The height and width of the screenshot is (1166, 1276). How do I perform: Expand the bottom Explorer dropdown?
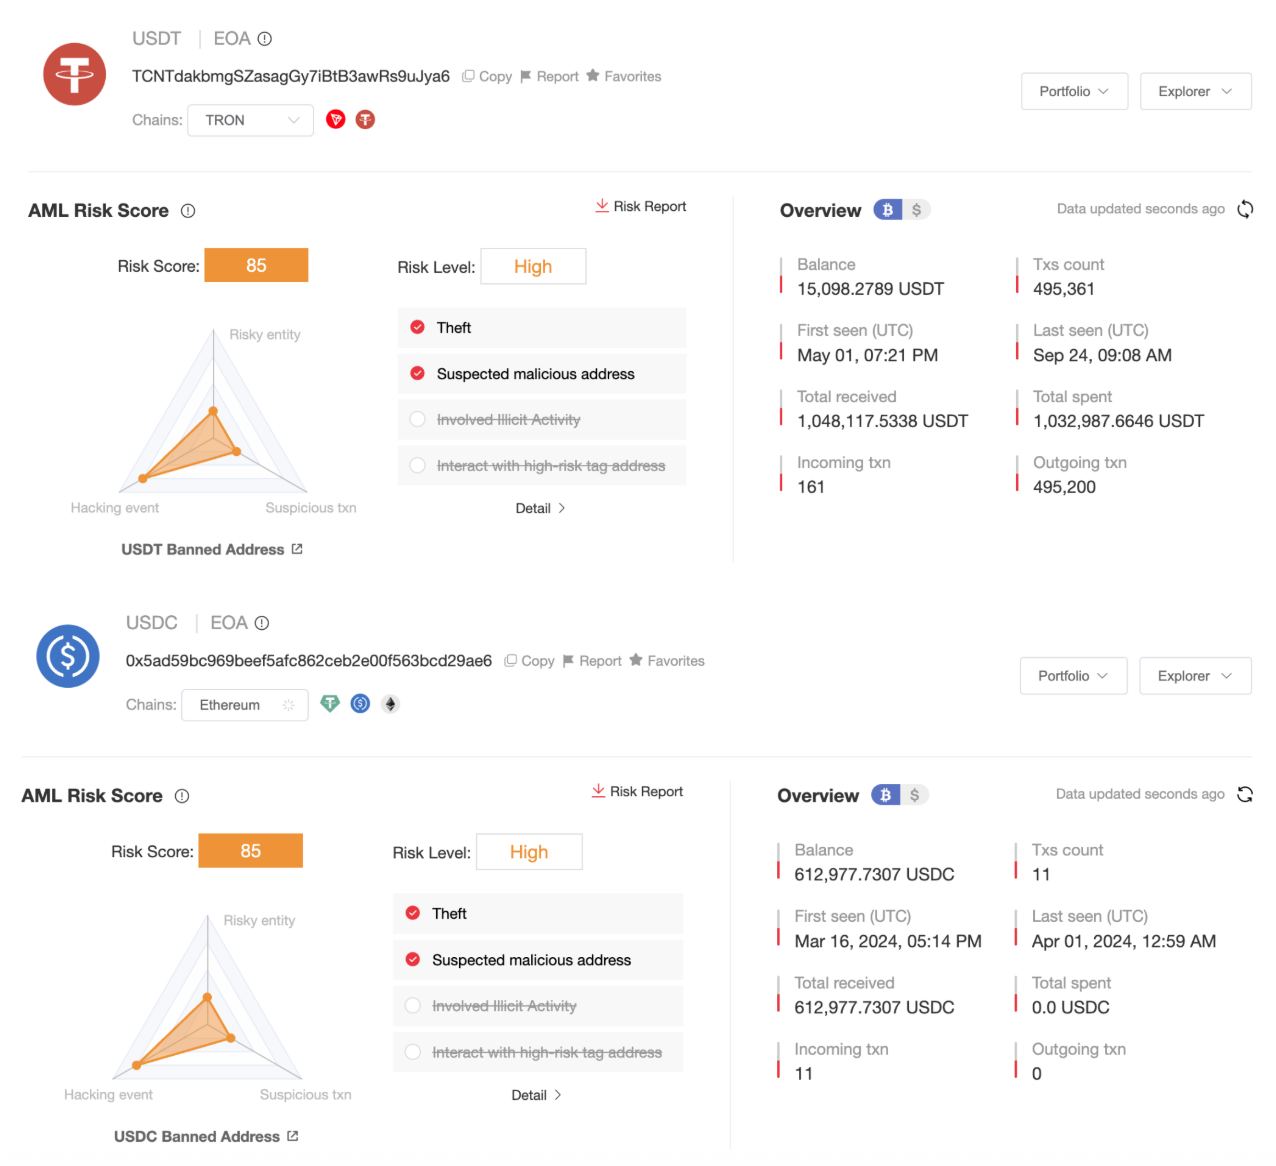(1195, 676)
